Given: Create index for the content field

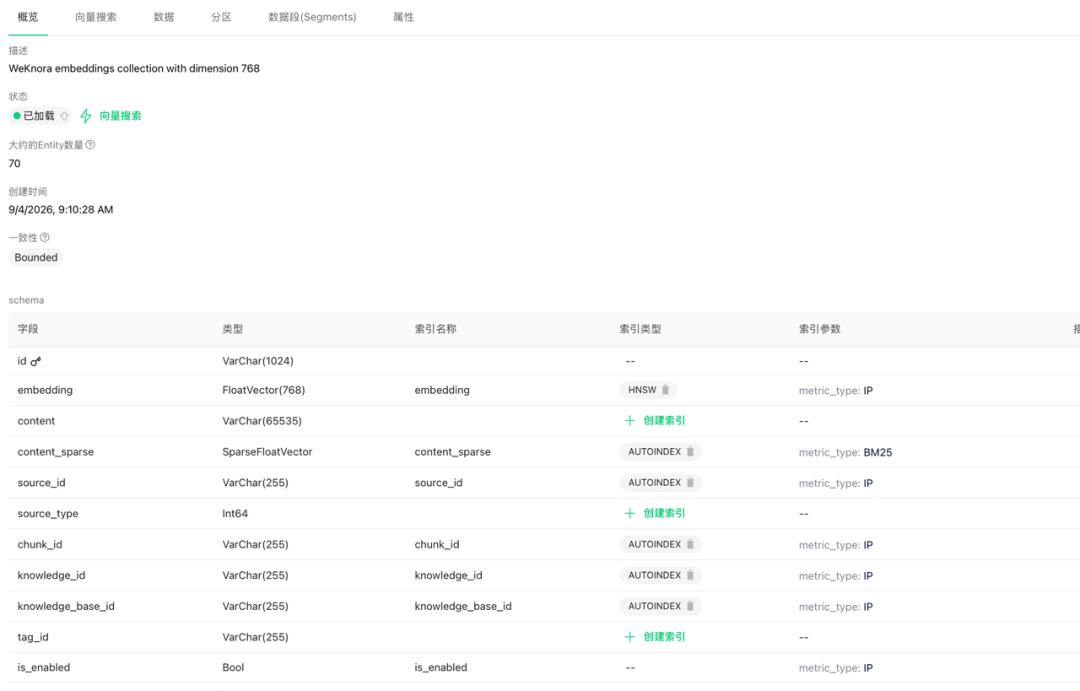Looking at the screenshot, I should coord(654,420).
